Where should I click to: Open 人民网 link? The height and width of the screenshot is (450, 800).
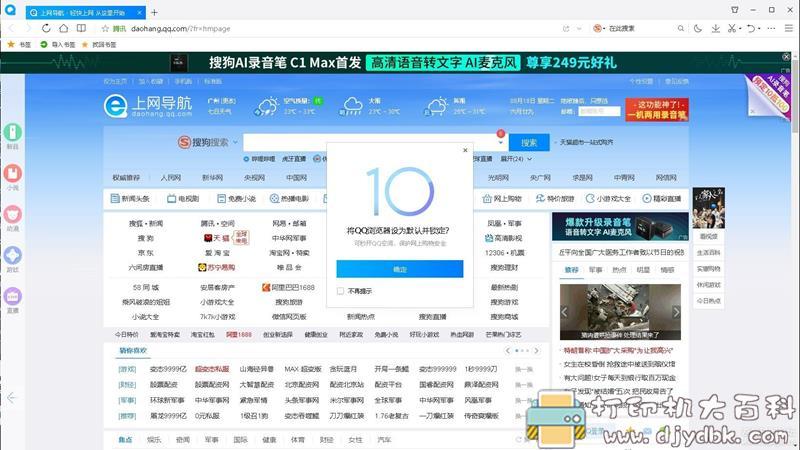coord(170,178)
